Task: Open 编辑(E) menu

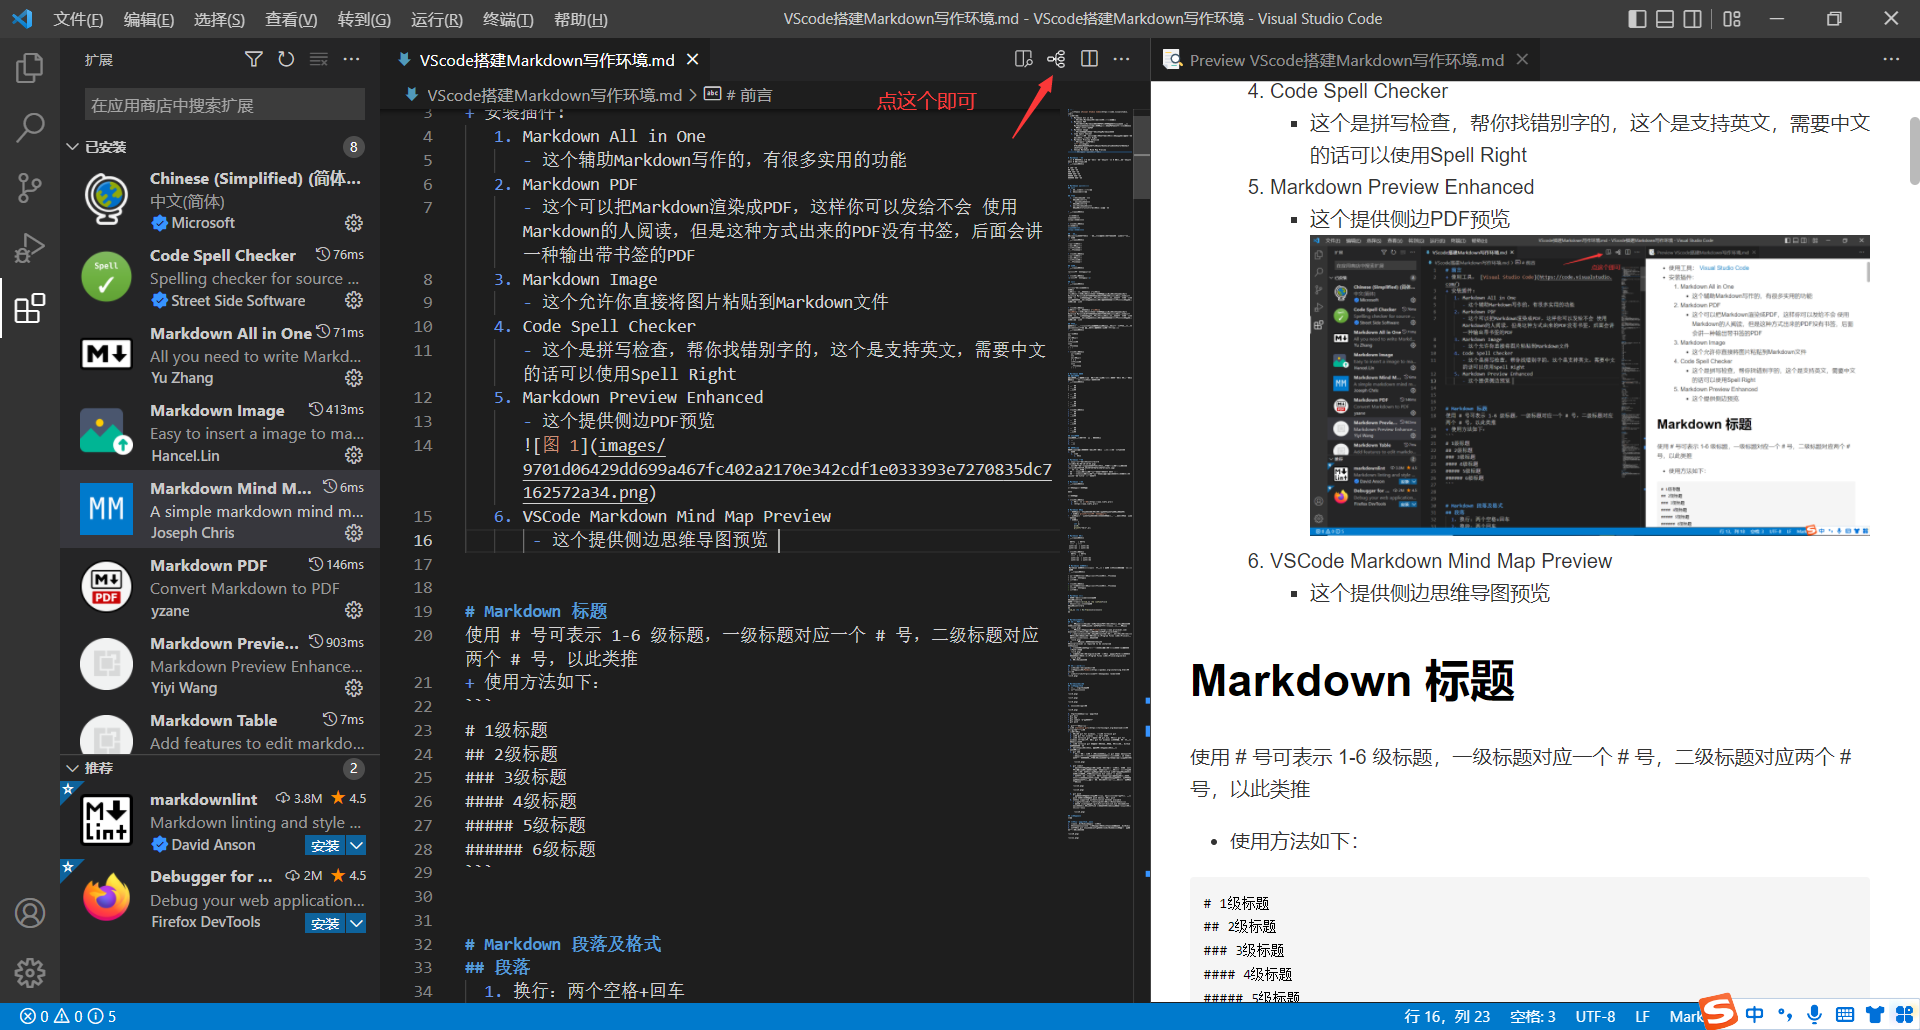Action: point(149,19)
